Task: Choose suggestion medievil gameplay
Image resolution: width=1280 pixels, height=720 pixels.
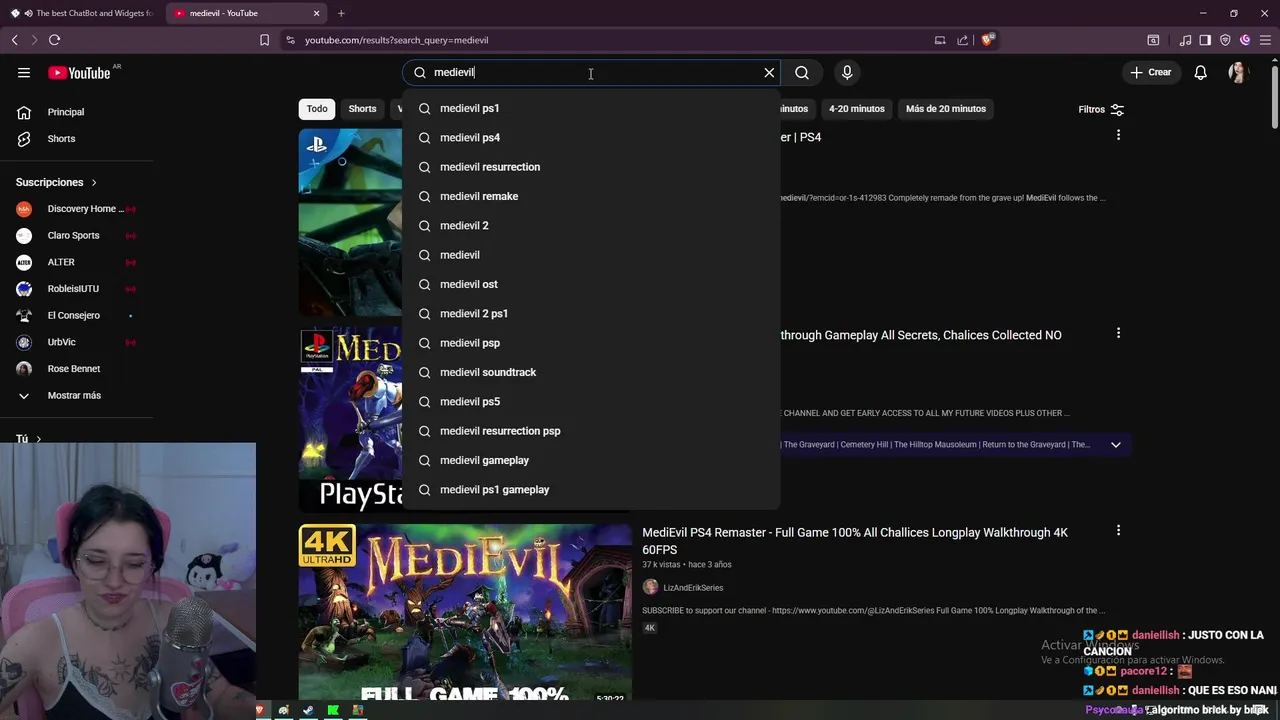Action: [590, 460]
